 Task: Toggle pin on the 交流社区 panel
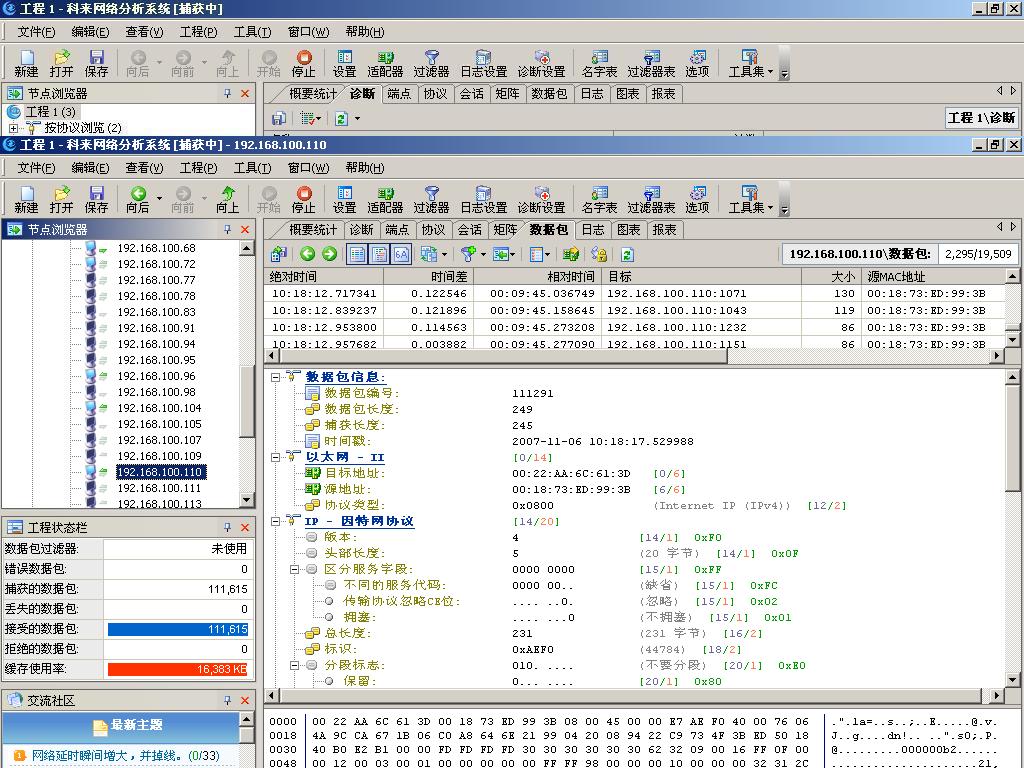pyautogui.click(x=228, y=700)
